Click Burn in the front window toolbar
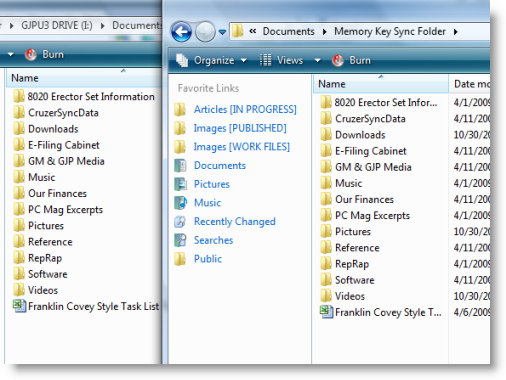Screen dimensions: 506x380 352,60
